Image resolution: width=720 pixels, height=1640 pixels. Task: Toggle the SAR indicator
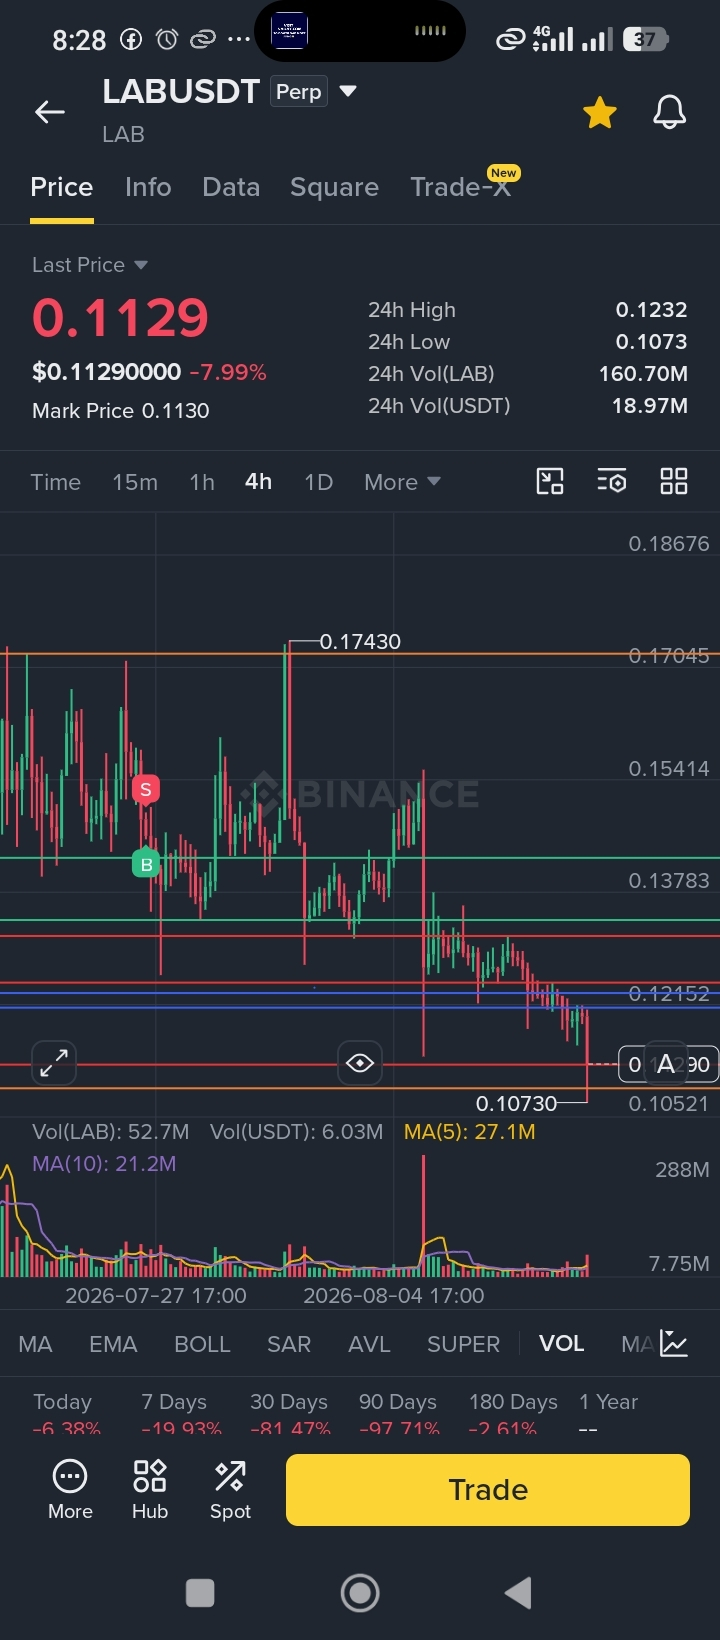click(289, 1344)
